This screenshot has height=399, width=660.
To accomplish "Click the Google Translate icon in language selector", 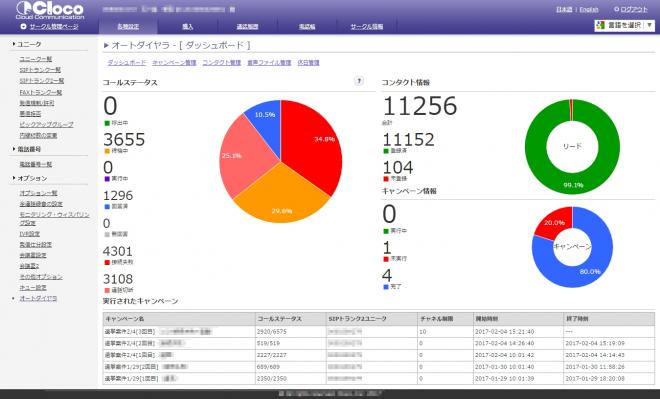I will pyautogui.click(x=600, y=25).
